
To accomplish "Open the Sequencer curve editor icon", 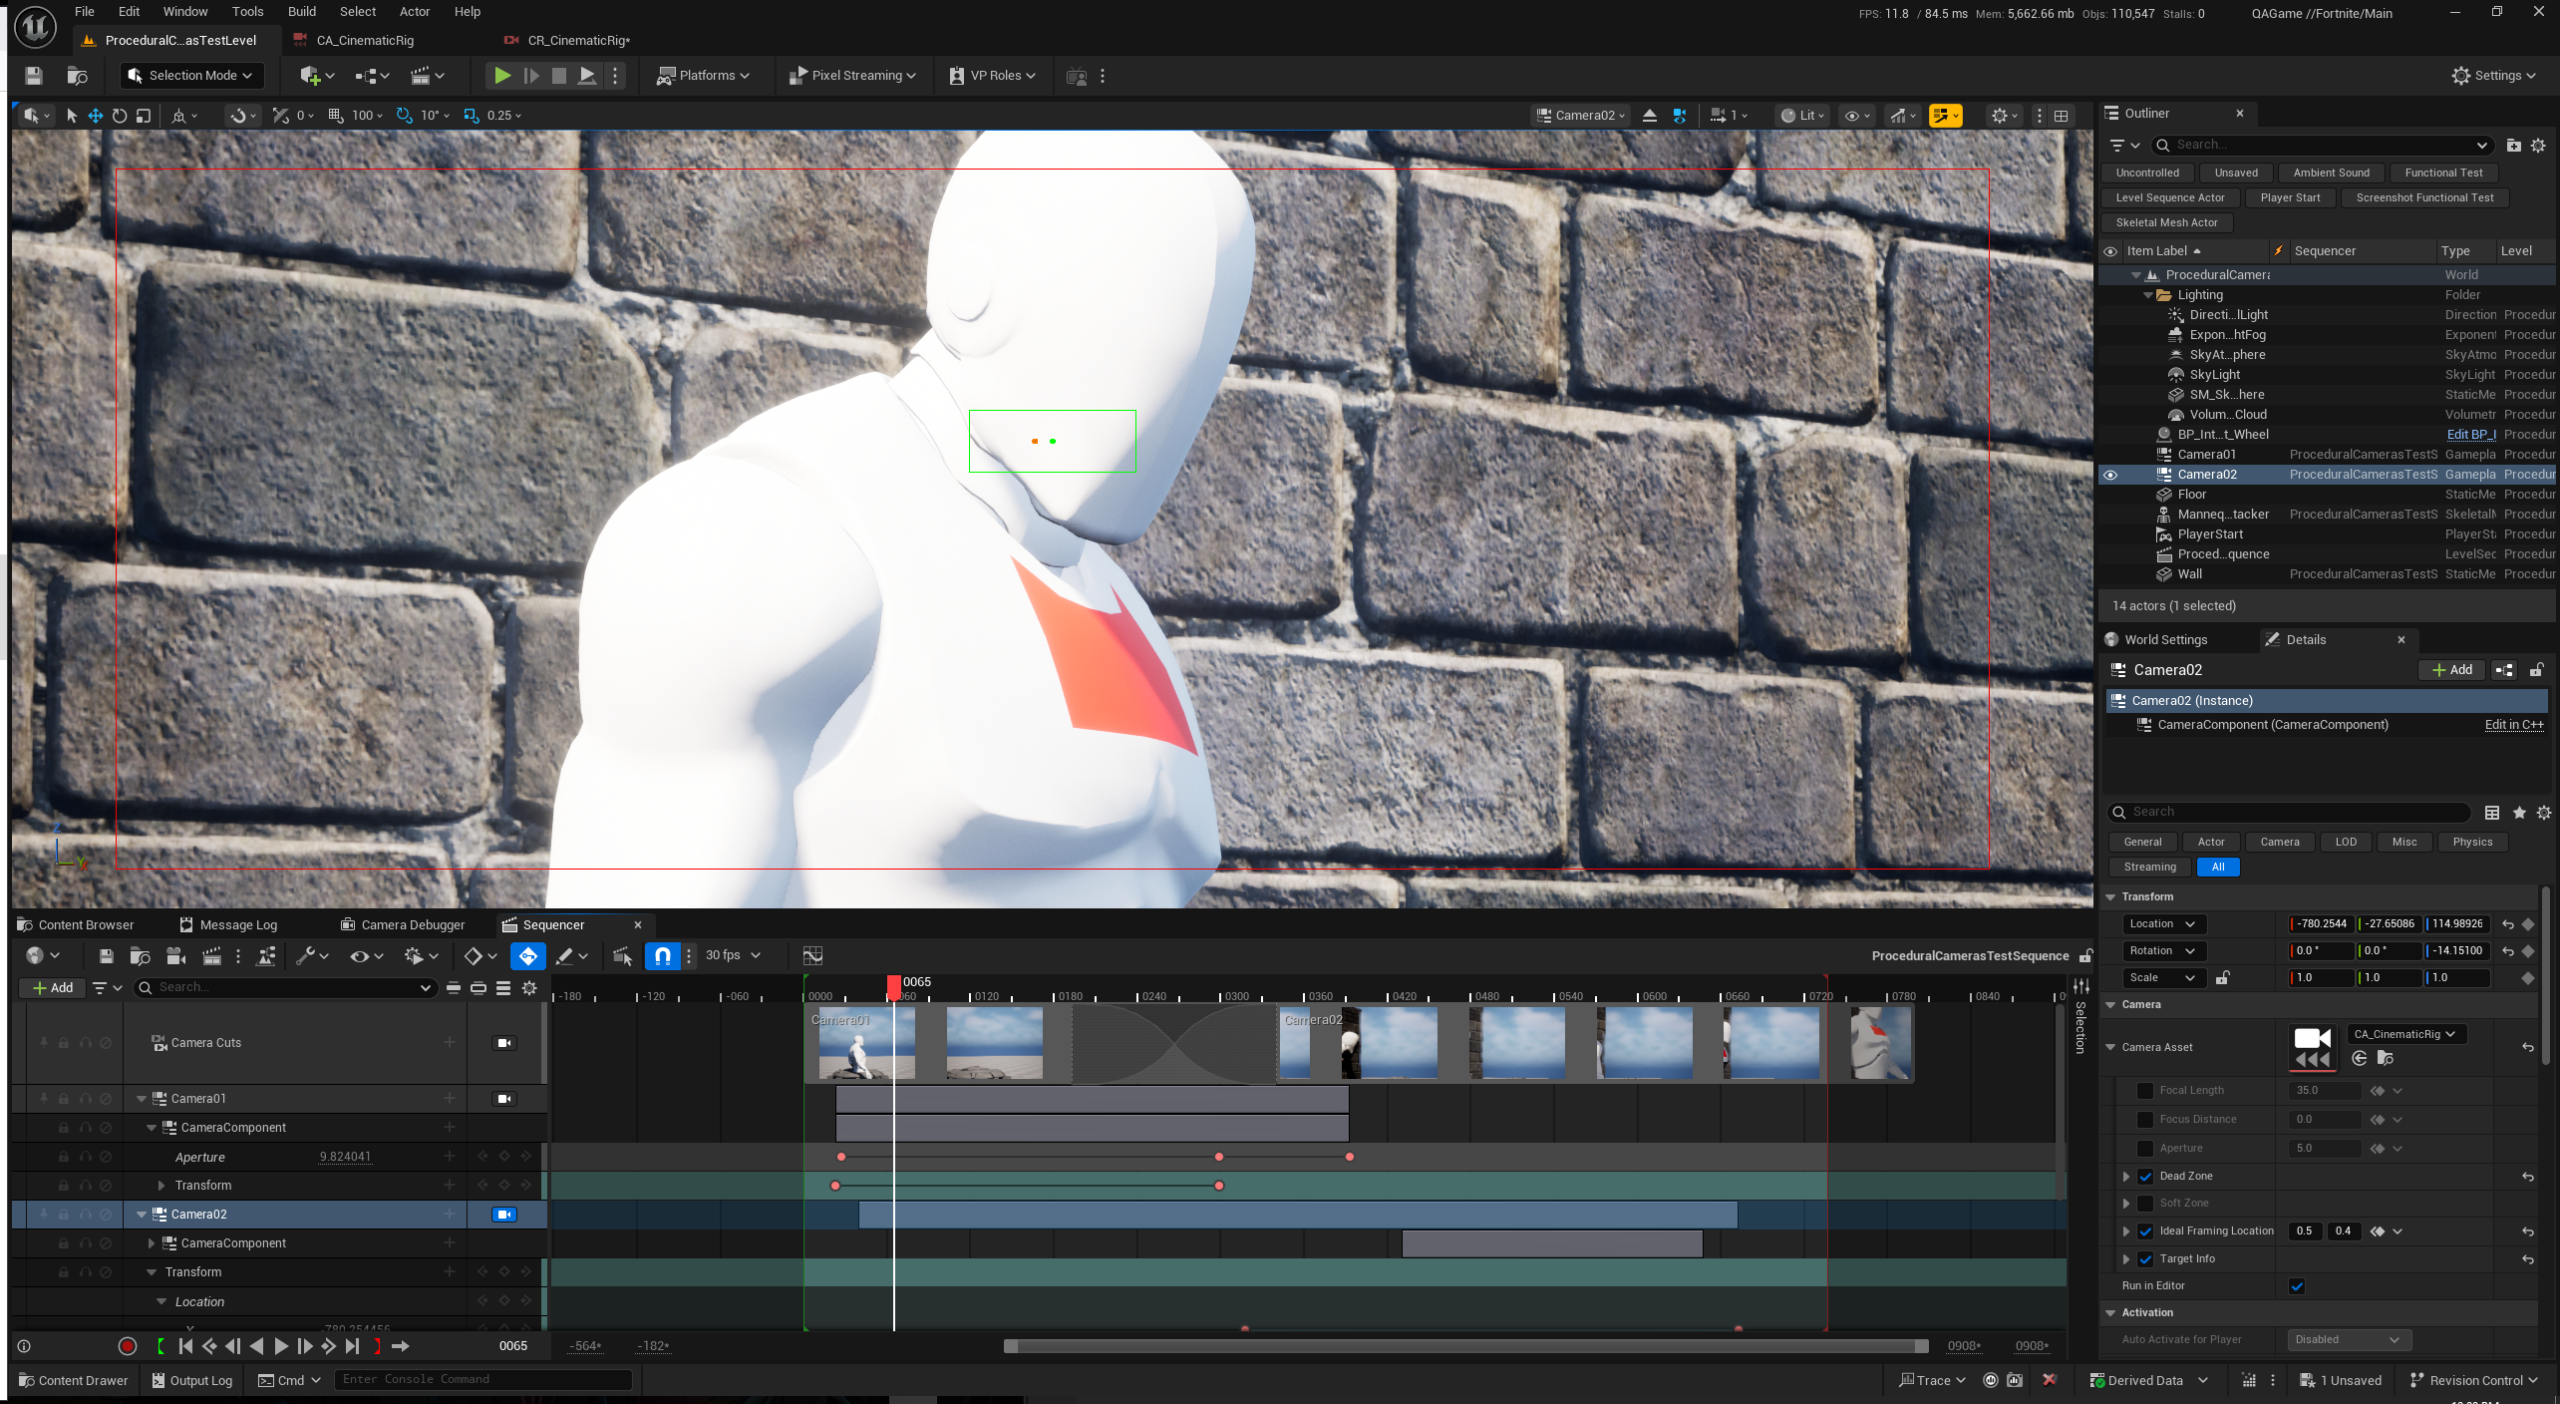I will [813, 956].
